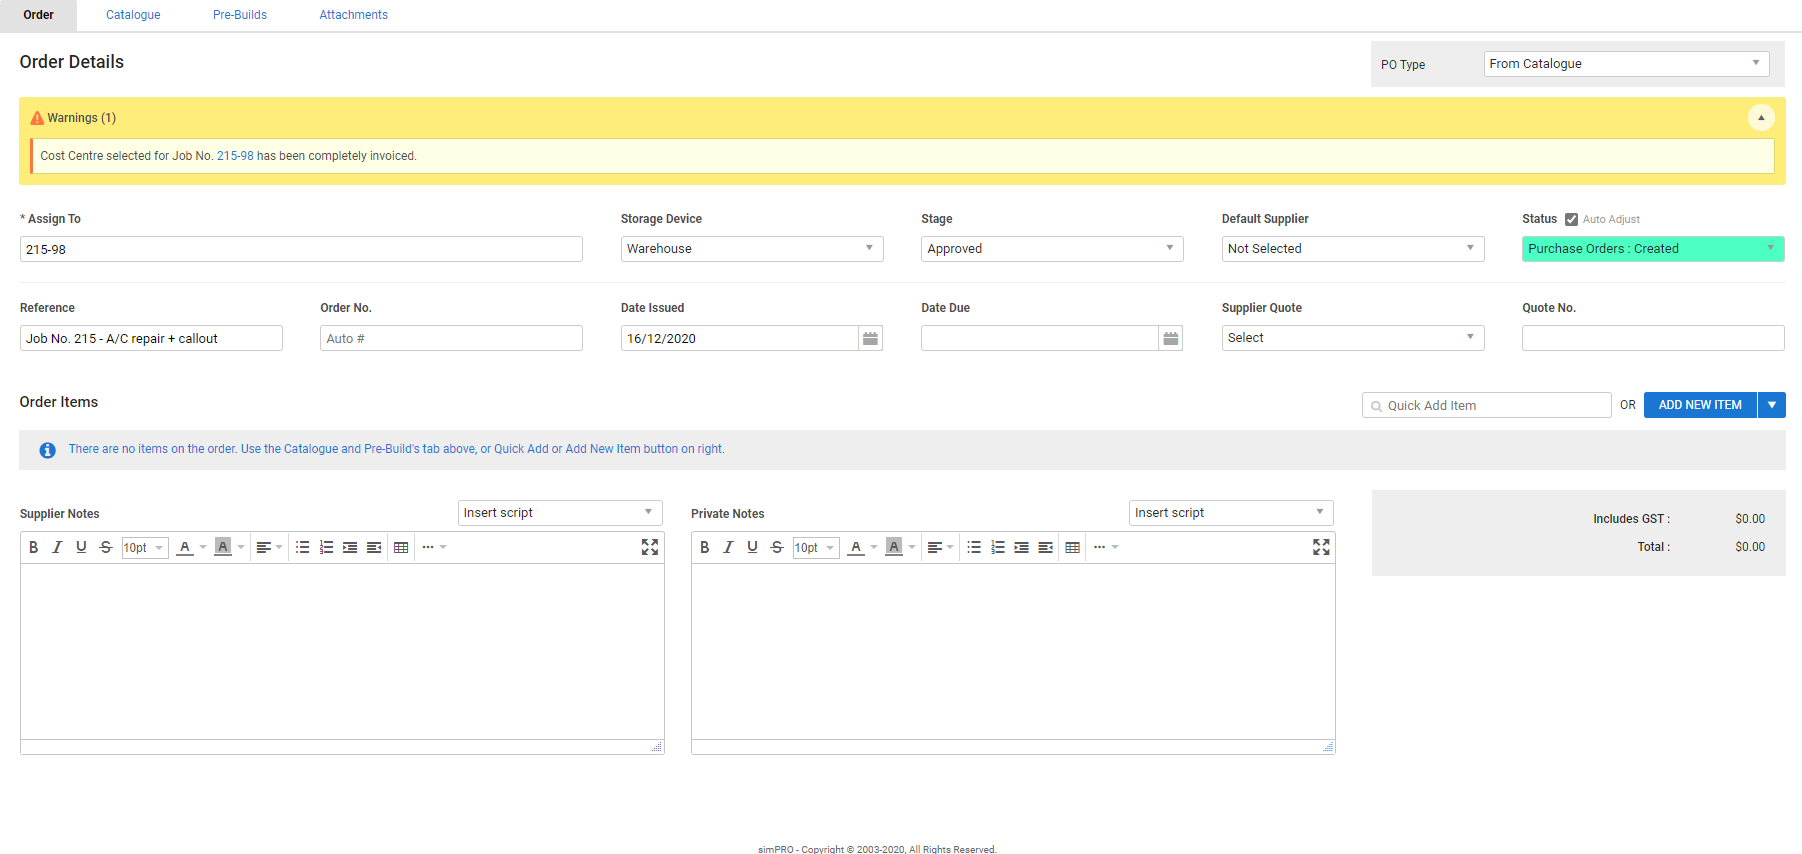Image resolution: width=1802 pixels, height=854 pixels.
Task: Underline text in Supplier Notes editor
Action: 81,547
